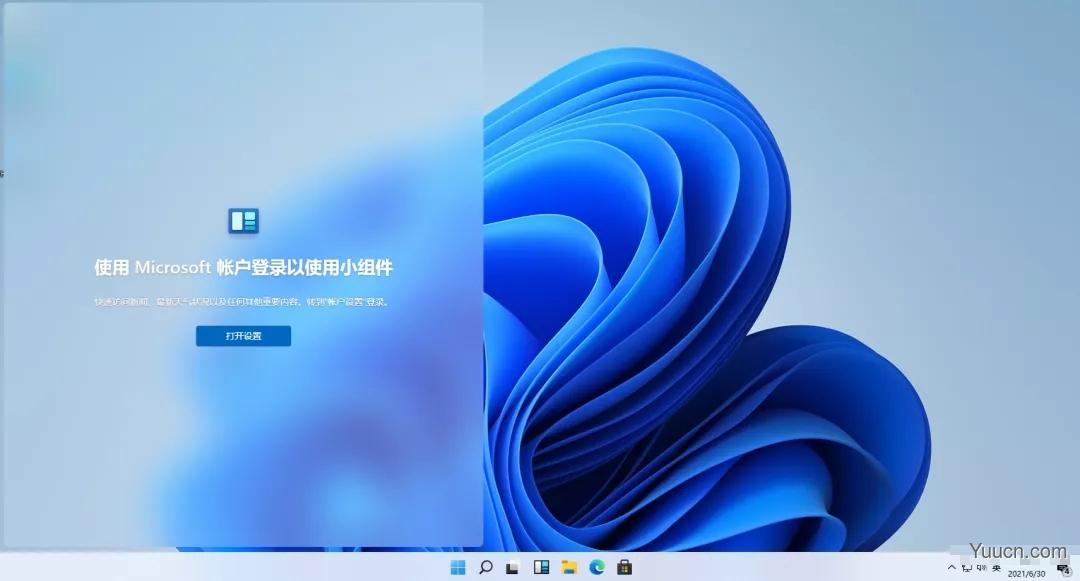Open taskbar Search
1080x581 pixels.
click(x=486, y=567)
